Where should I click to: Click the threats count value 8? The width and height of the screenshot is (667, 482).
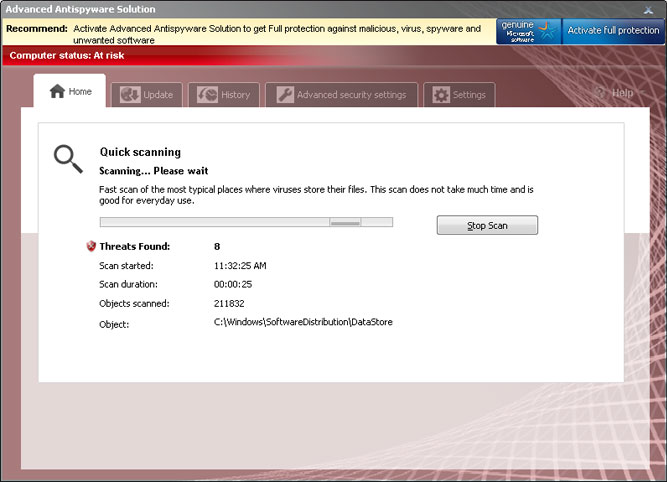(217, 246)
